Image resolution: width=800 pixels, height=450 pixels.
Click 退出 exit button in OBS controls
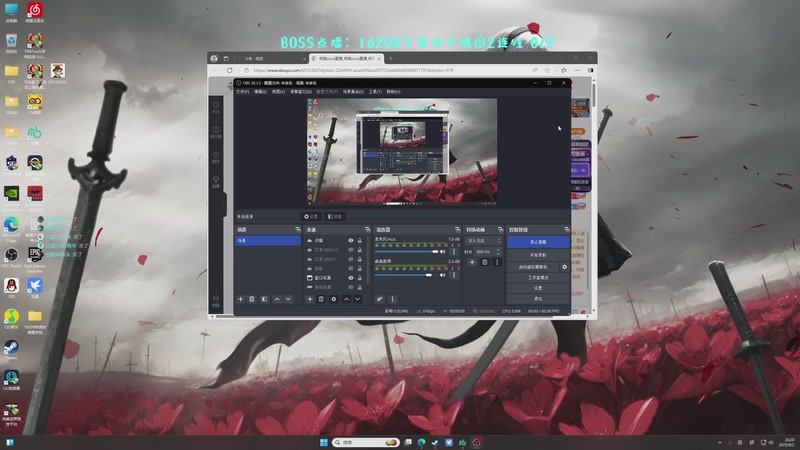pos(538,299)
